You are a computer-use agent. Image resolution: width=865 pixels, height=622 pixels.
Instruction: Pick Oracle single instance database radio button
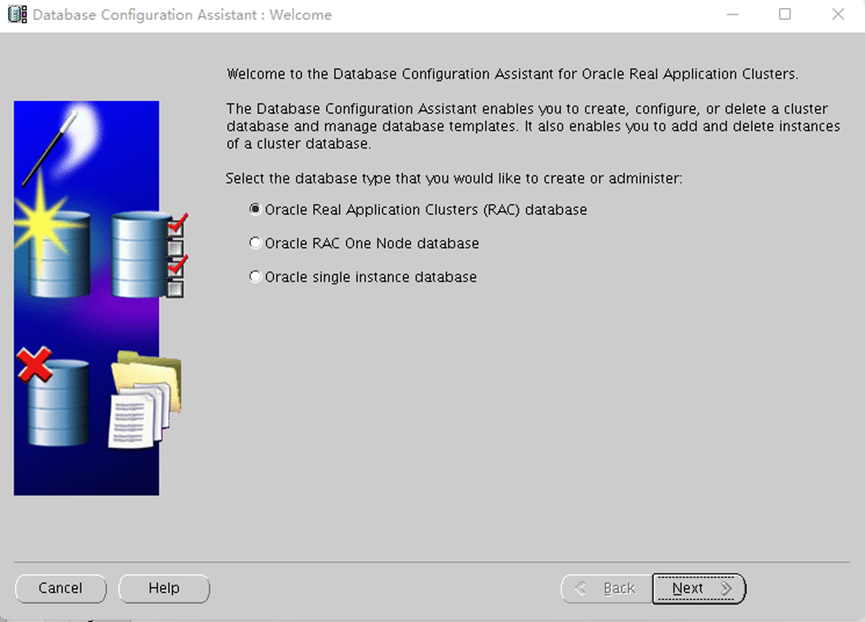[x=255, y=277]
